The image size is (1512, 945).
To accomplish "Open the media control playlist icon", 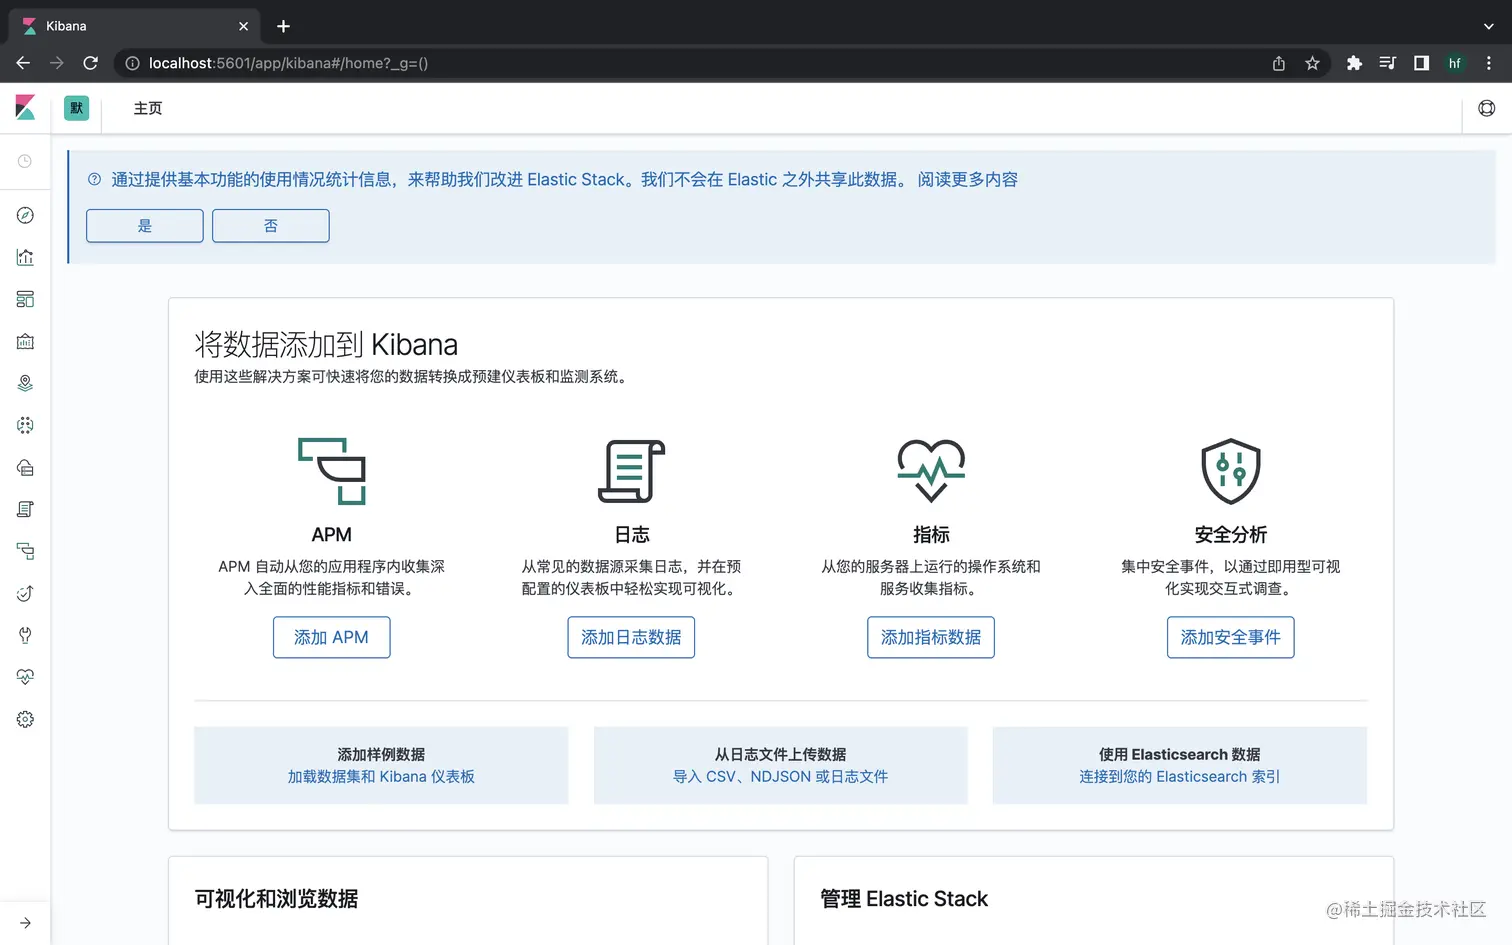I will pyautogui.click(x=1387, y=63).
